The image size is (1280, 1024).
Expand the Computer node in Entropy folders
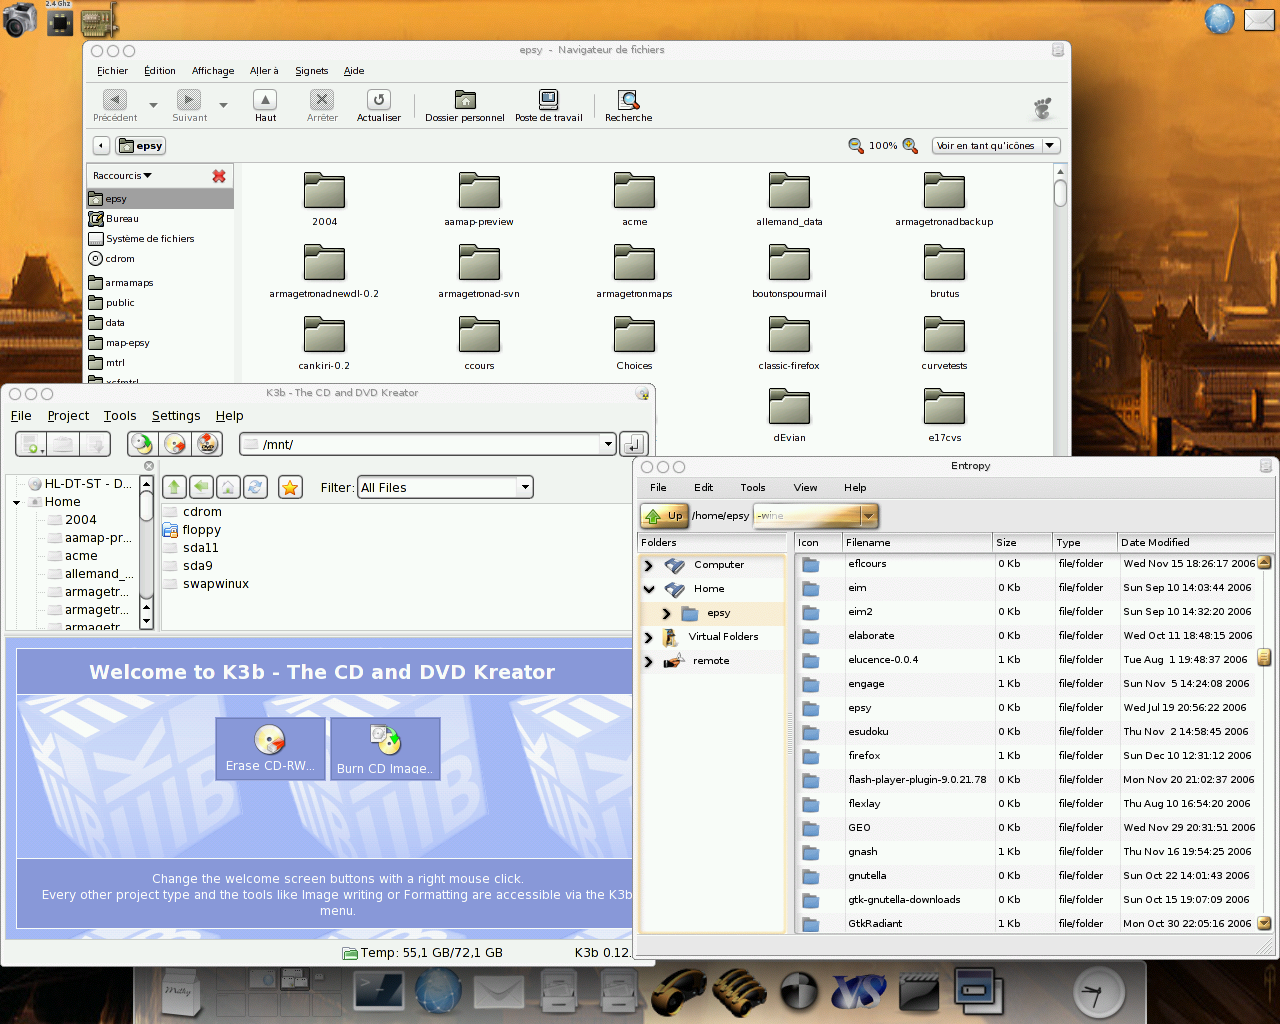pos(648,565)
